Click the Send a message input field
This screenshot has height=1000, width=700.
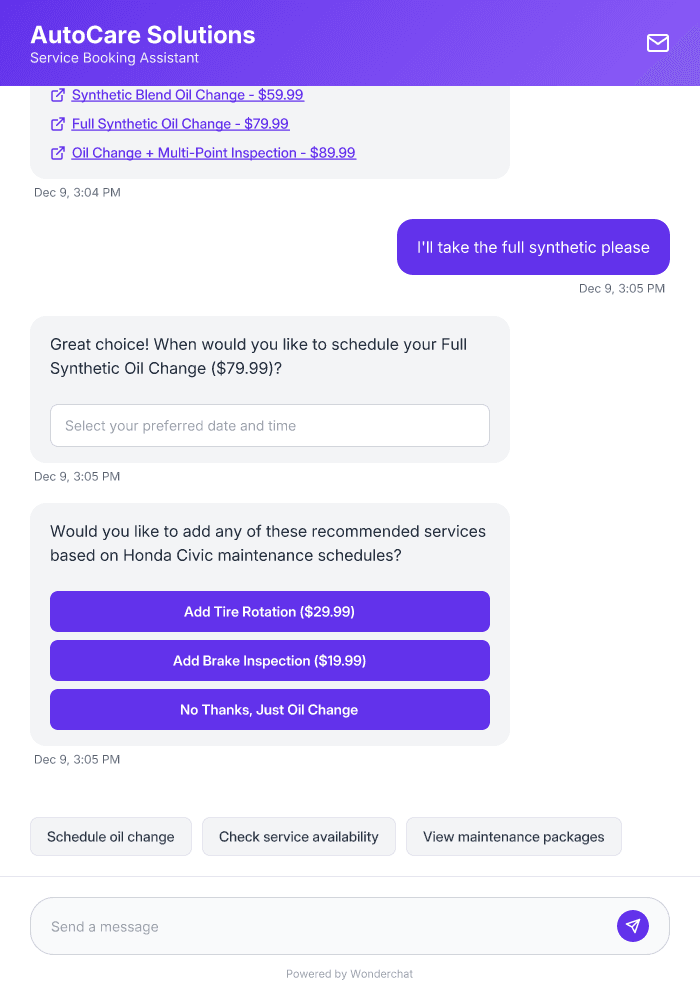[x=300, y=925]
